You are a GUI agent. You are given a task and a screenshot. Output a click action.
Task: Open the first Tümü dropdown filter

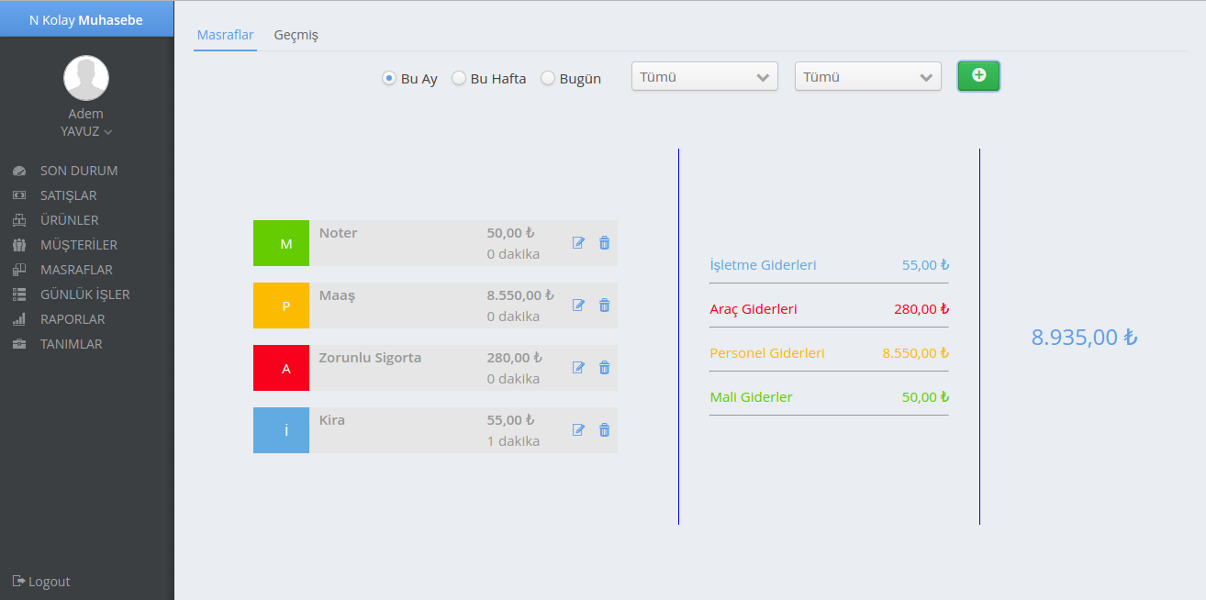[704, 77]
